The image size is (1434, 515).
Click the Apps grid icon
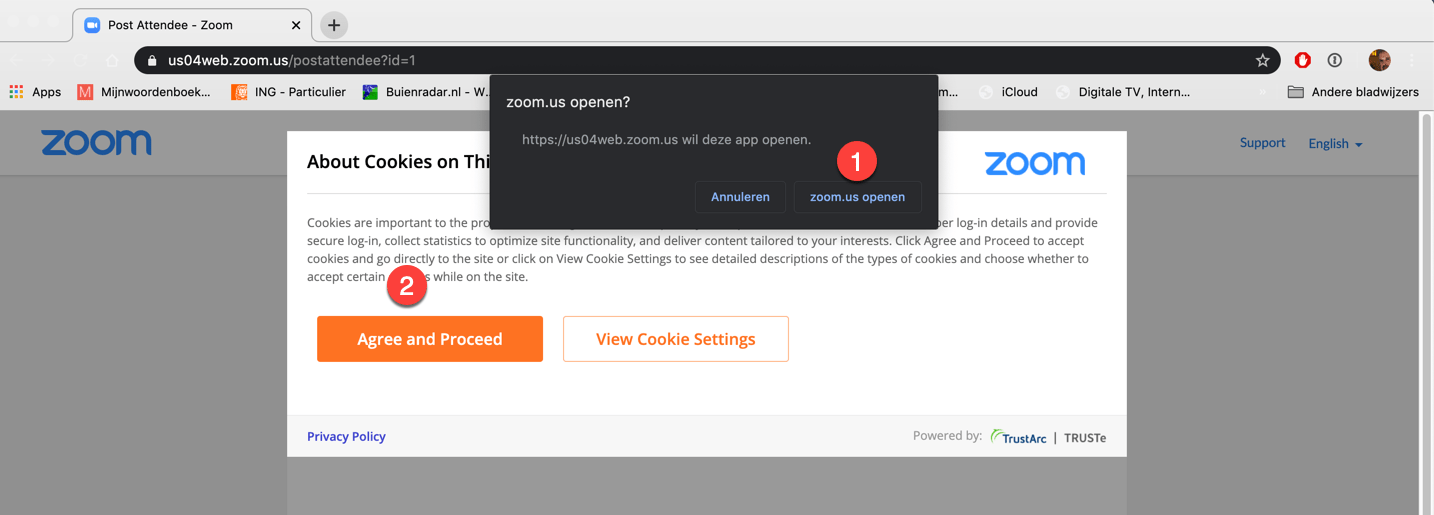pos(16,92)
